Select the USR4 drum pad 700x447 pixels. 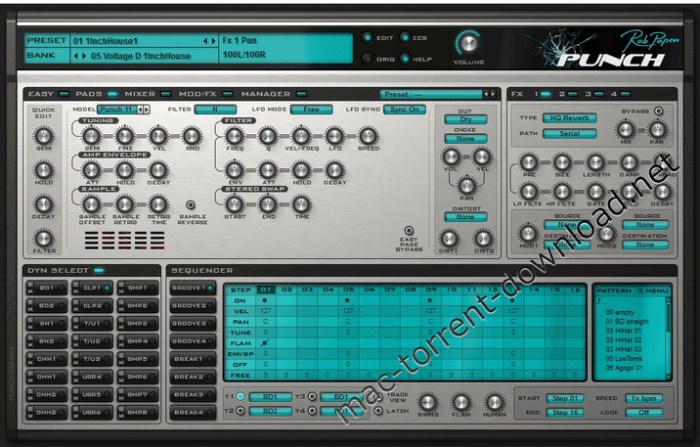pos(92,377)
